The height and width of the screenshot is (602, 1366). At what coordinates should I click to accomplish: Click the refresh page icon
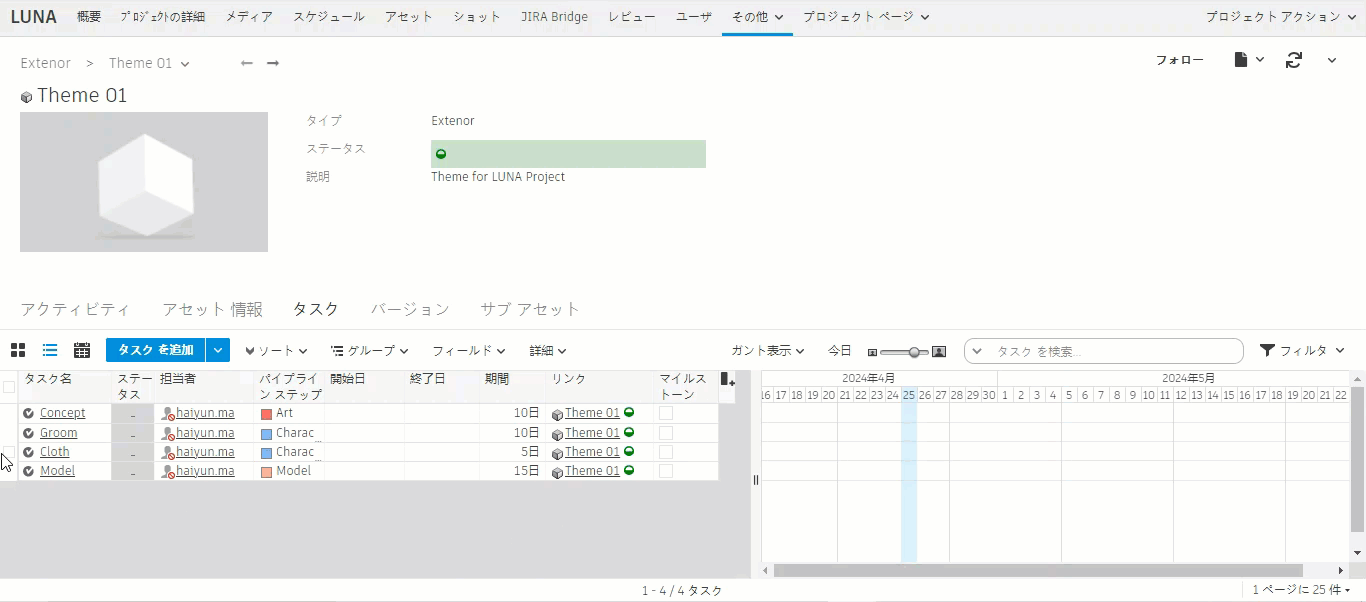[1294, 60]
